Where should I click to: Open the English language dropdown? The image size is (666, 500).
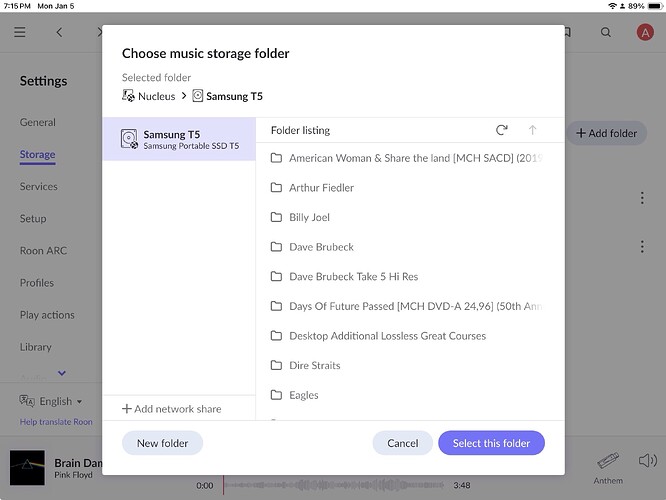click(52, 402)
